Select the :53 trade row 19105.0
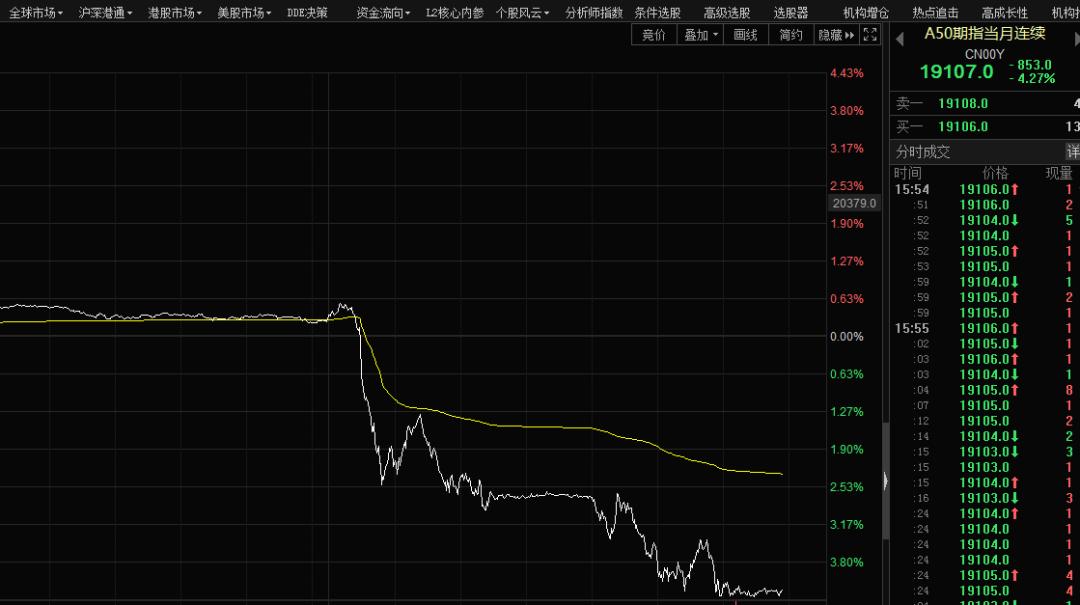Image resolution: width=1080 pixels, height=605 pixels. pos(985,267)
